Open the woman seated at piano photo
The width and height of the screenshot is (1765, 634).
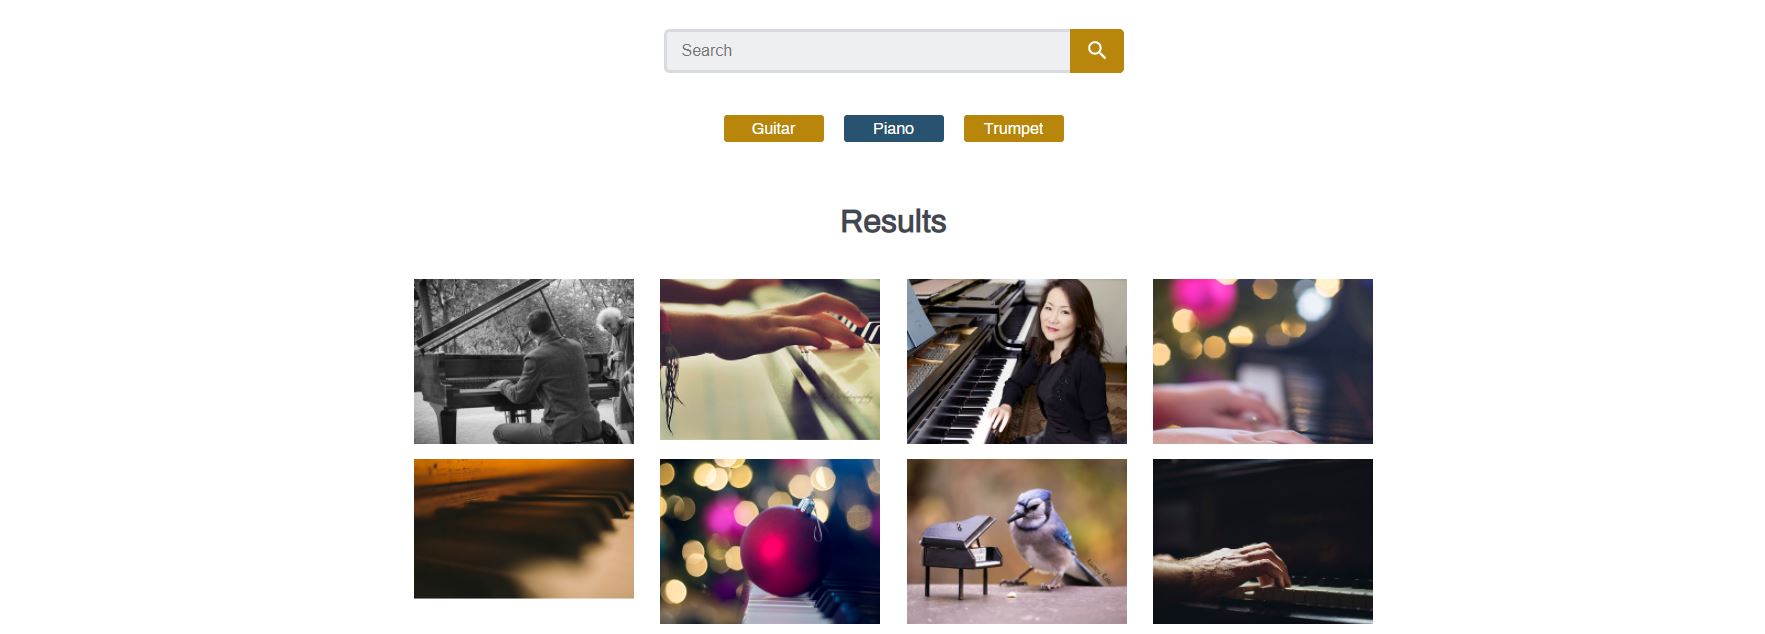tap(1017, 361)
